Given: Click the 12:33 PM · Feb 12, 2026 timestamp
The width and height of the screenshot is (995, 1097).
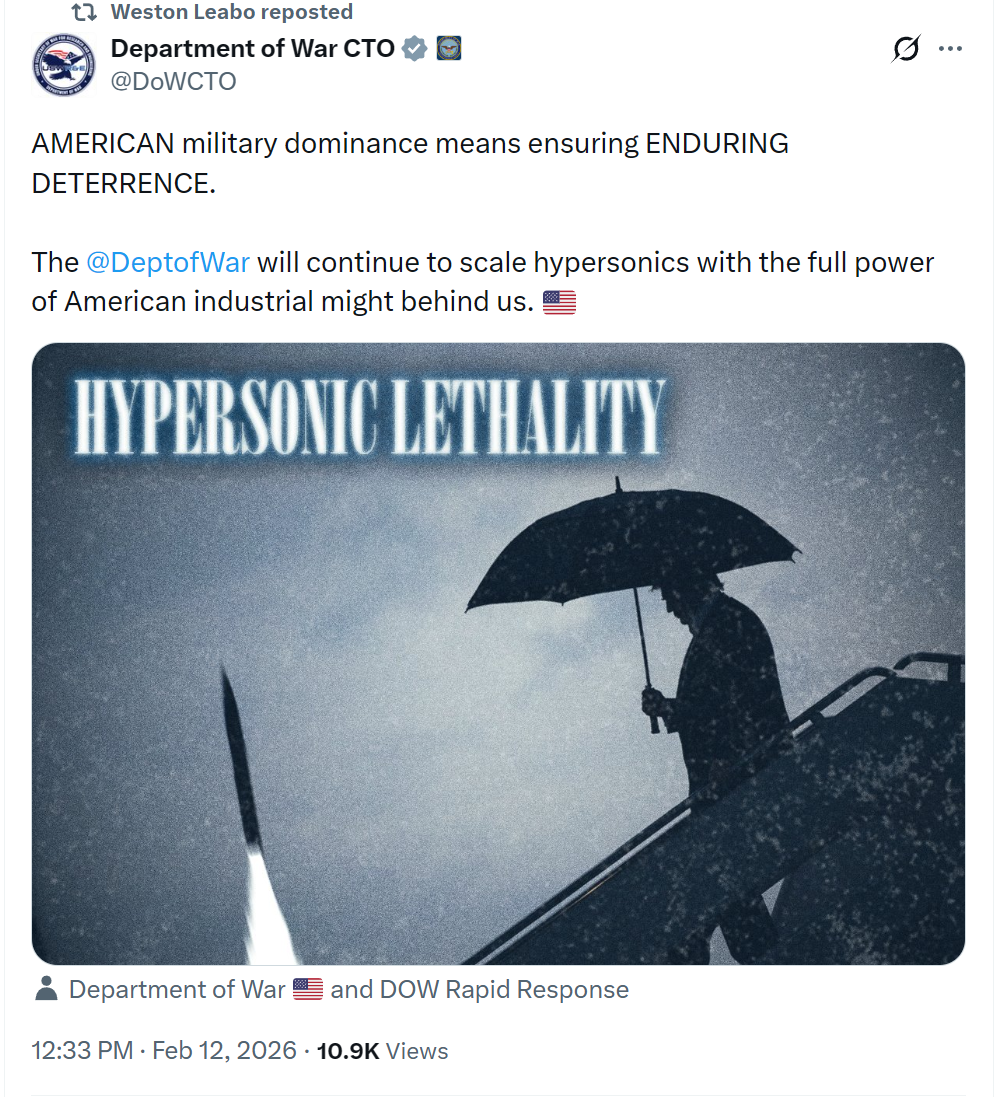Looking at the screenshot, I should coord(164,1051).
